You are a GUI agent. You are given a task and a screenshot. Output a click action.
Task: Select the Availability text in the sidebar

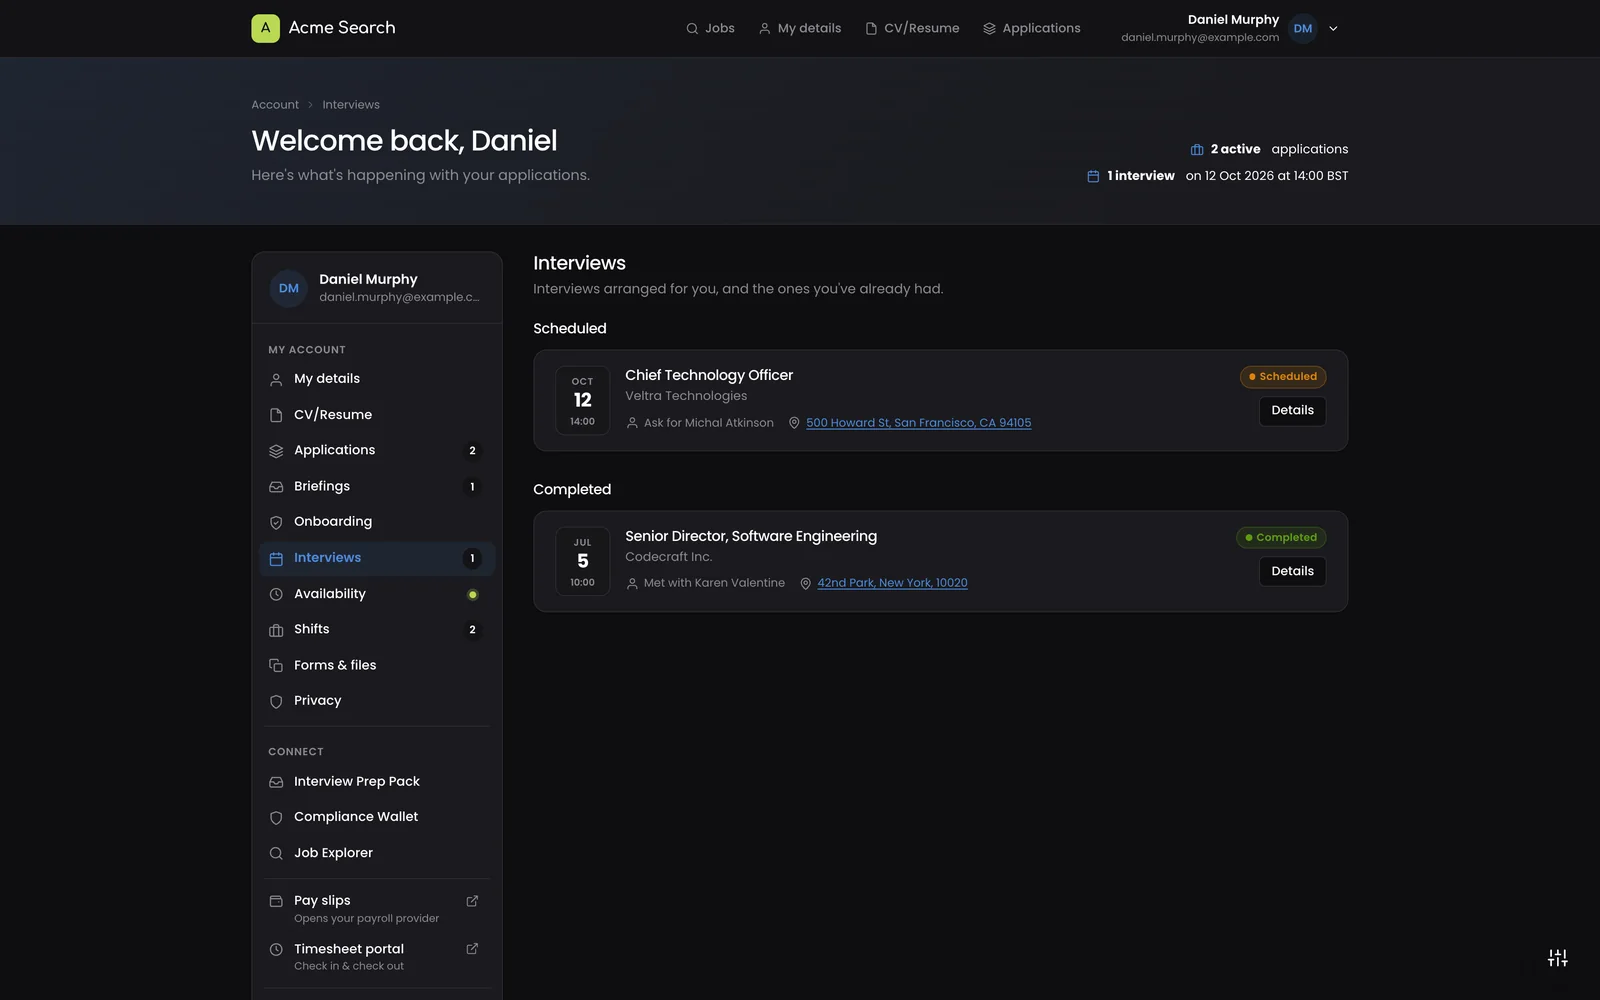click(330, 594)
